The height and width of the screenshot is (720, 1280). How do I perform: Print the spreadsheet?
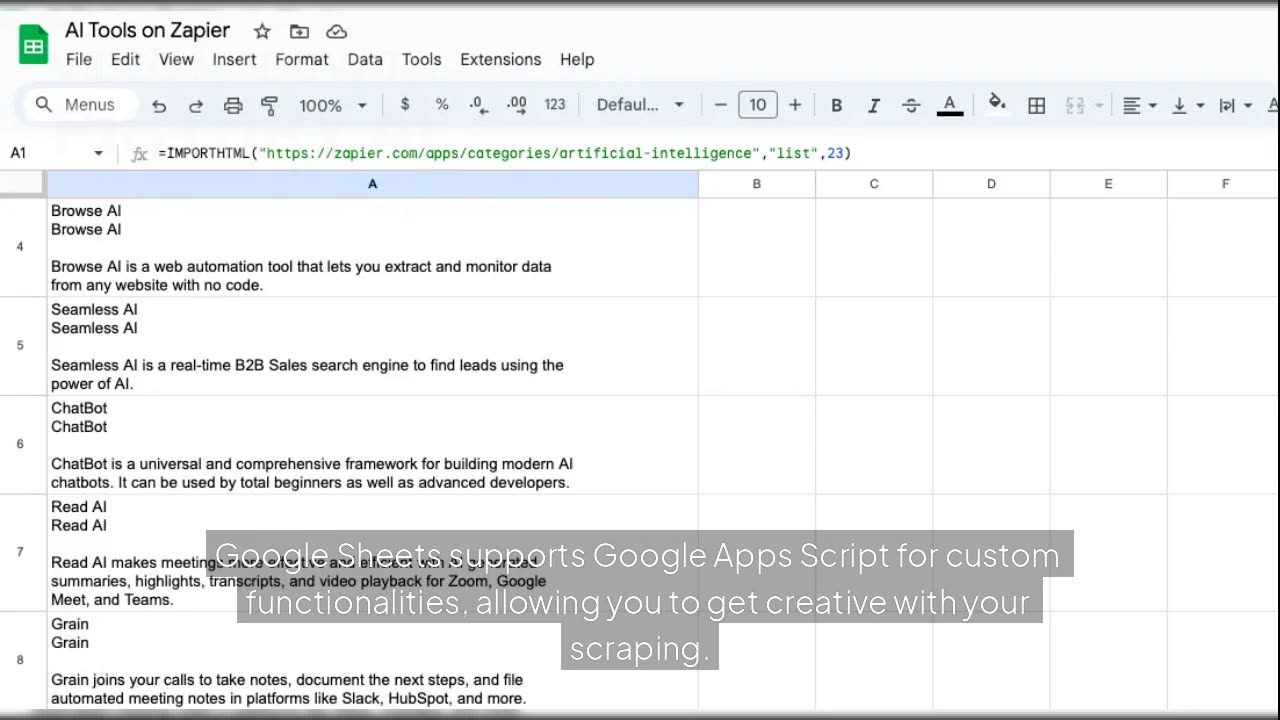pos(233,105)
